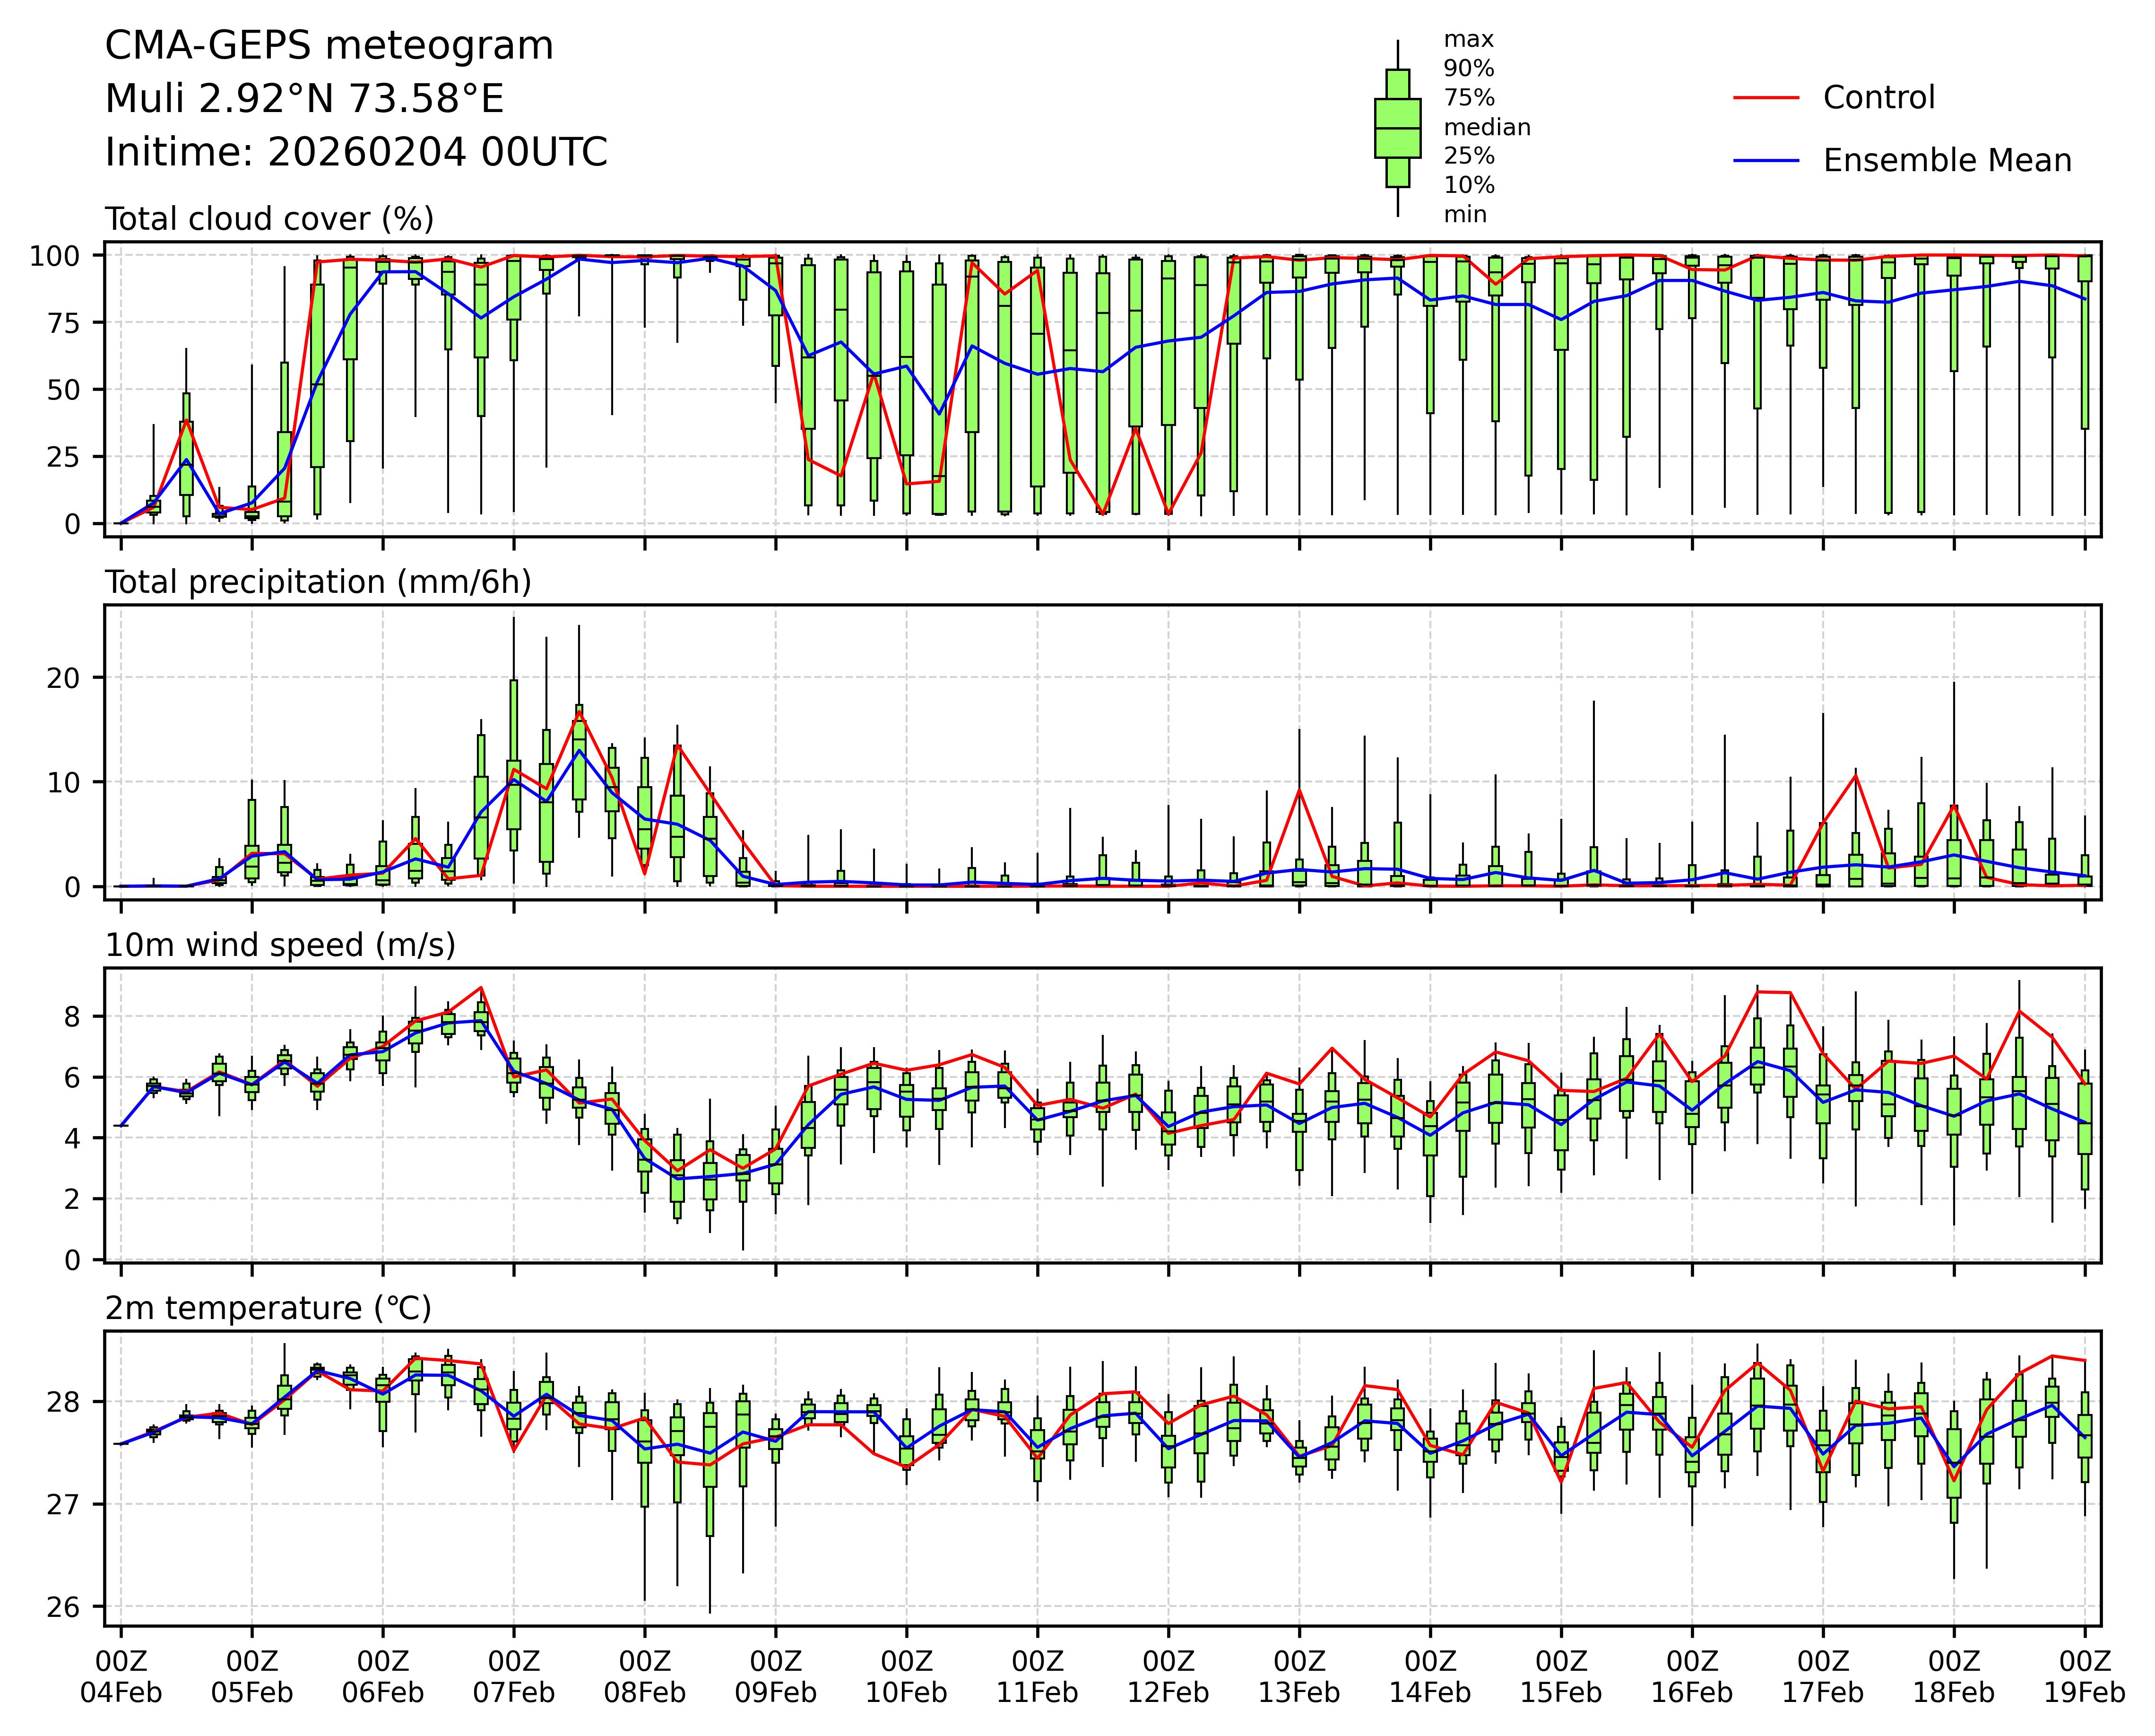Viewport: 2155px width, 1736px height.
Task: Click the Total cloud cover (%) heading
Action: pos(269,219)
